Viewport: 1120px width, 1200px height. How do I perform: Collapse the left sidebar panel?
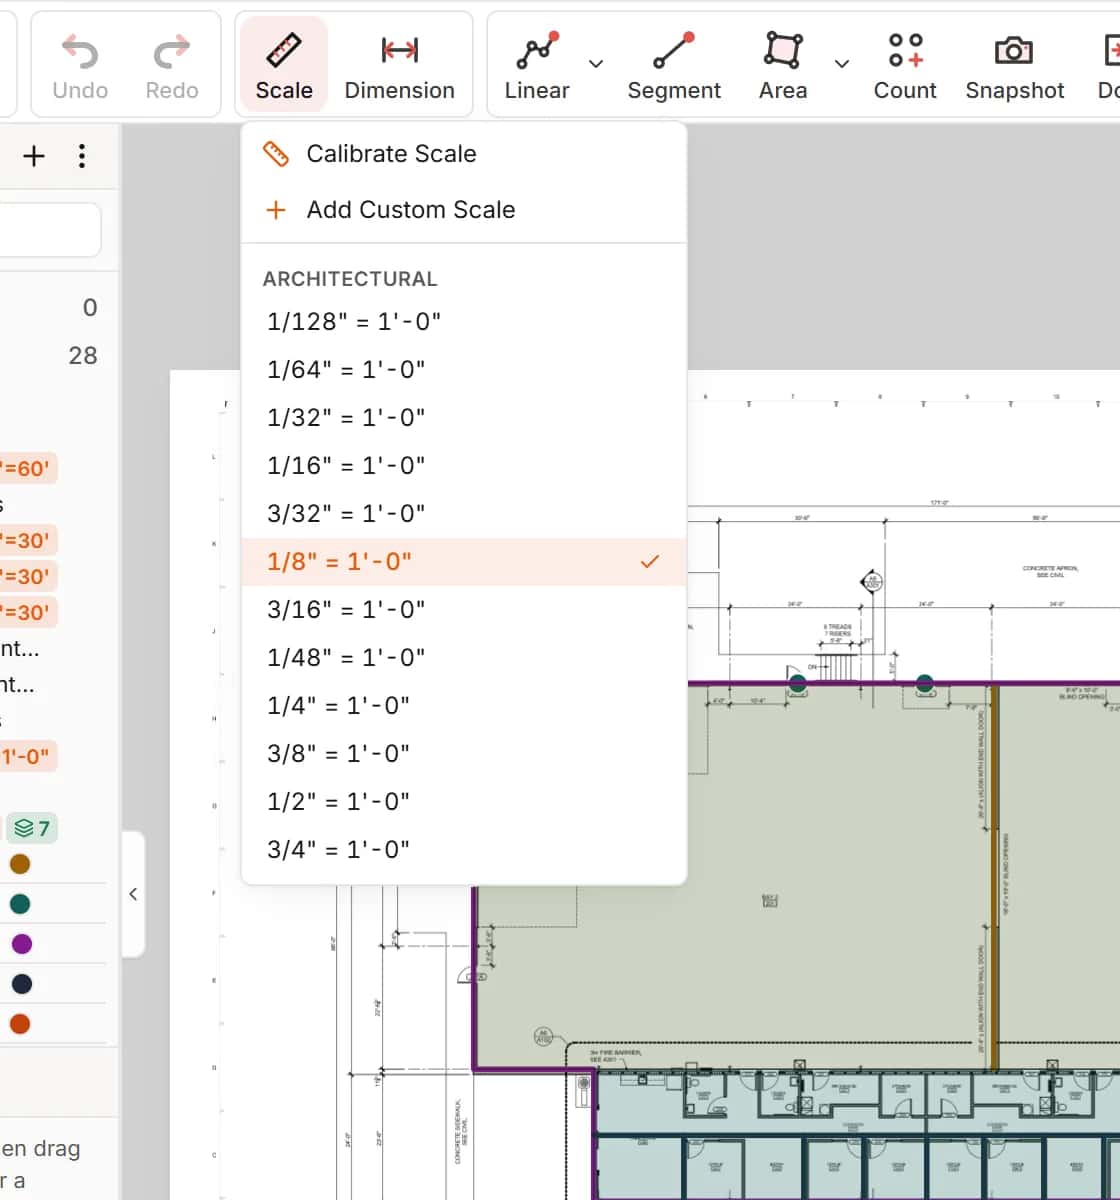click(133, 894)
